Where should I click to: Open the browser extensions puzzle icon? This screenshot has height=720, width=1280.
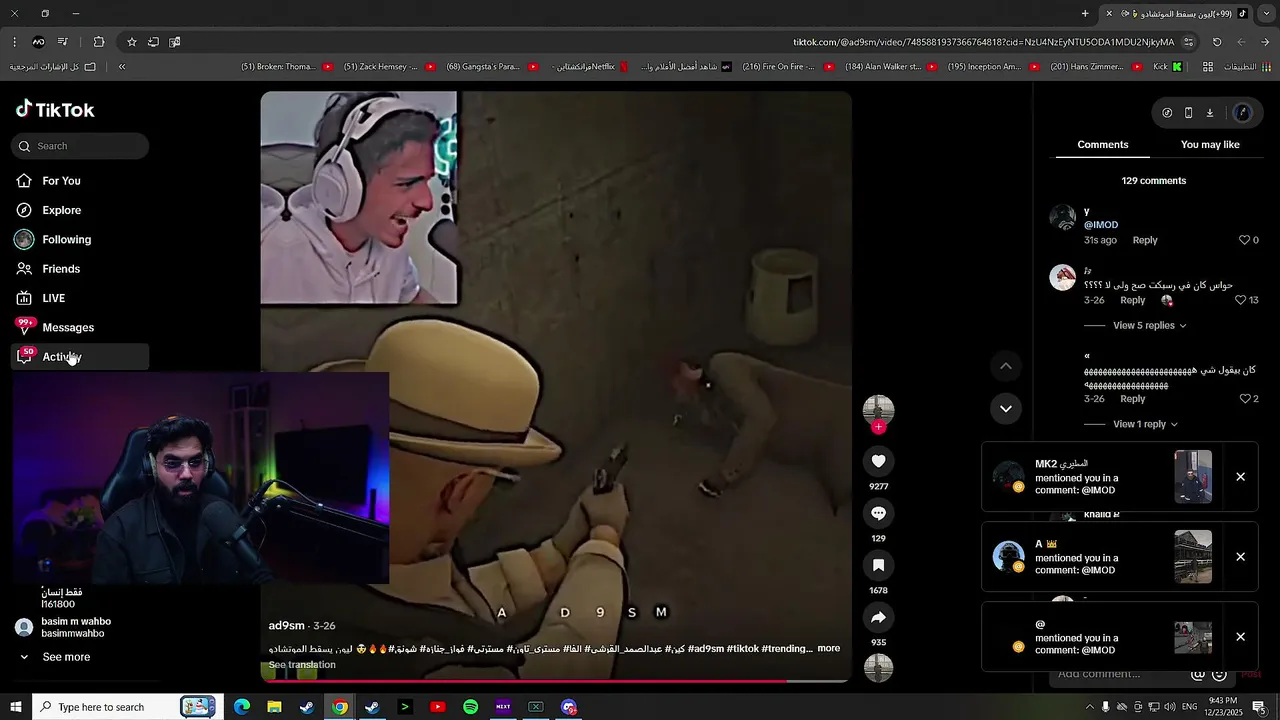tap(99, 42)
